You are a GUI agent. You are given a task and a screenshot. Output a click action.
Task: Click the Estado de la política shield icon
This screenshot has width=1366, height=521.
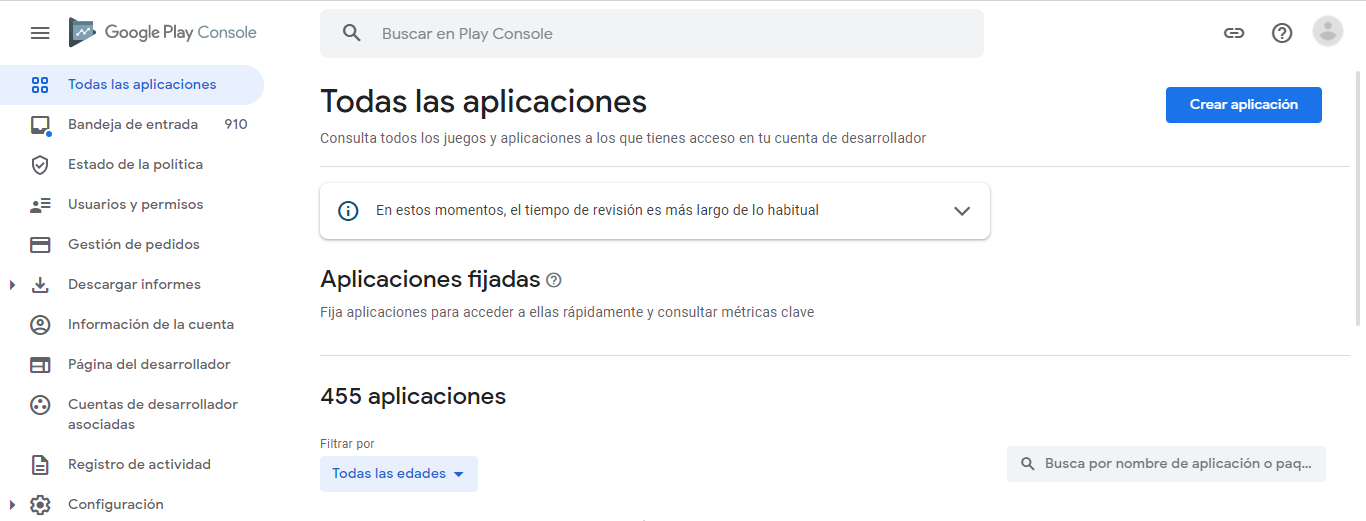click(x=40, y=165)
